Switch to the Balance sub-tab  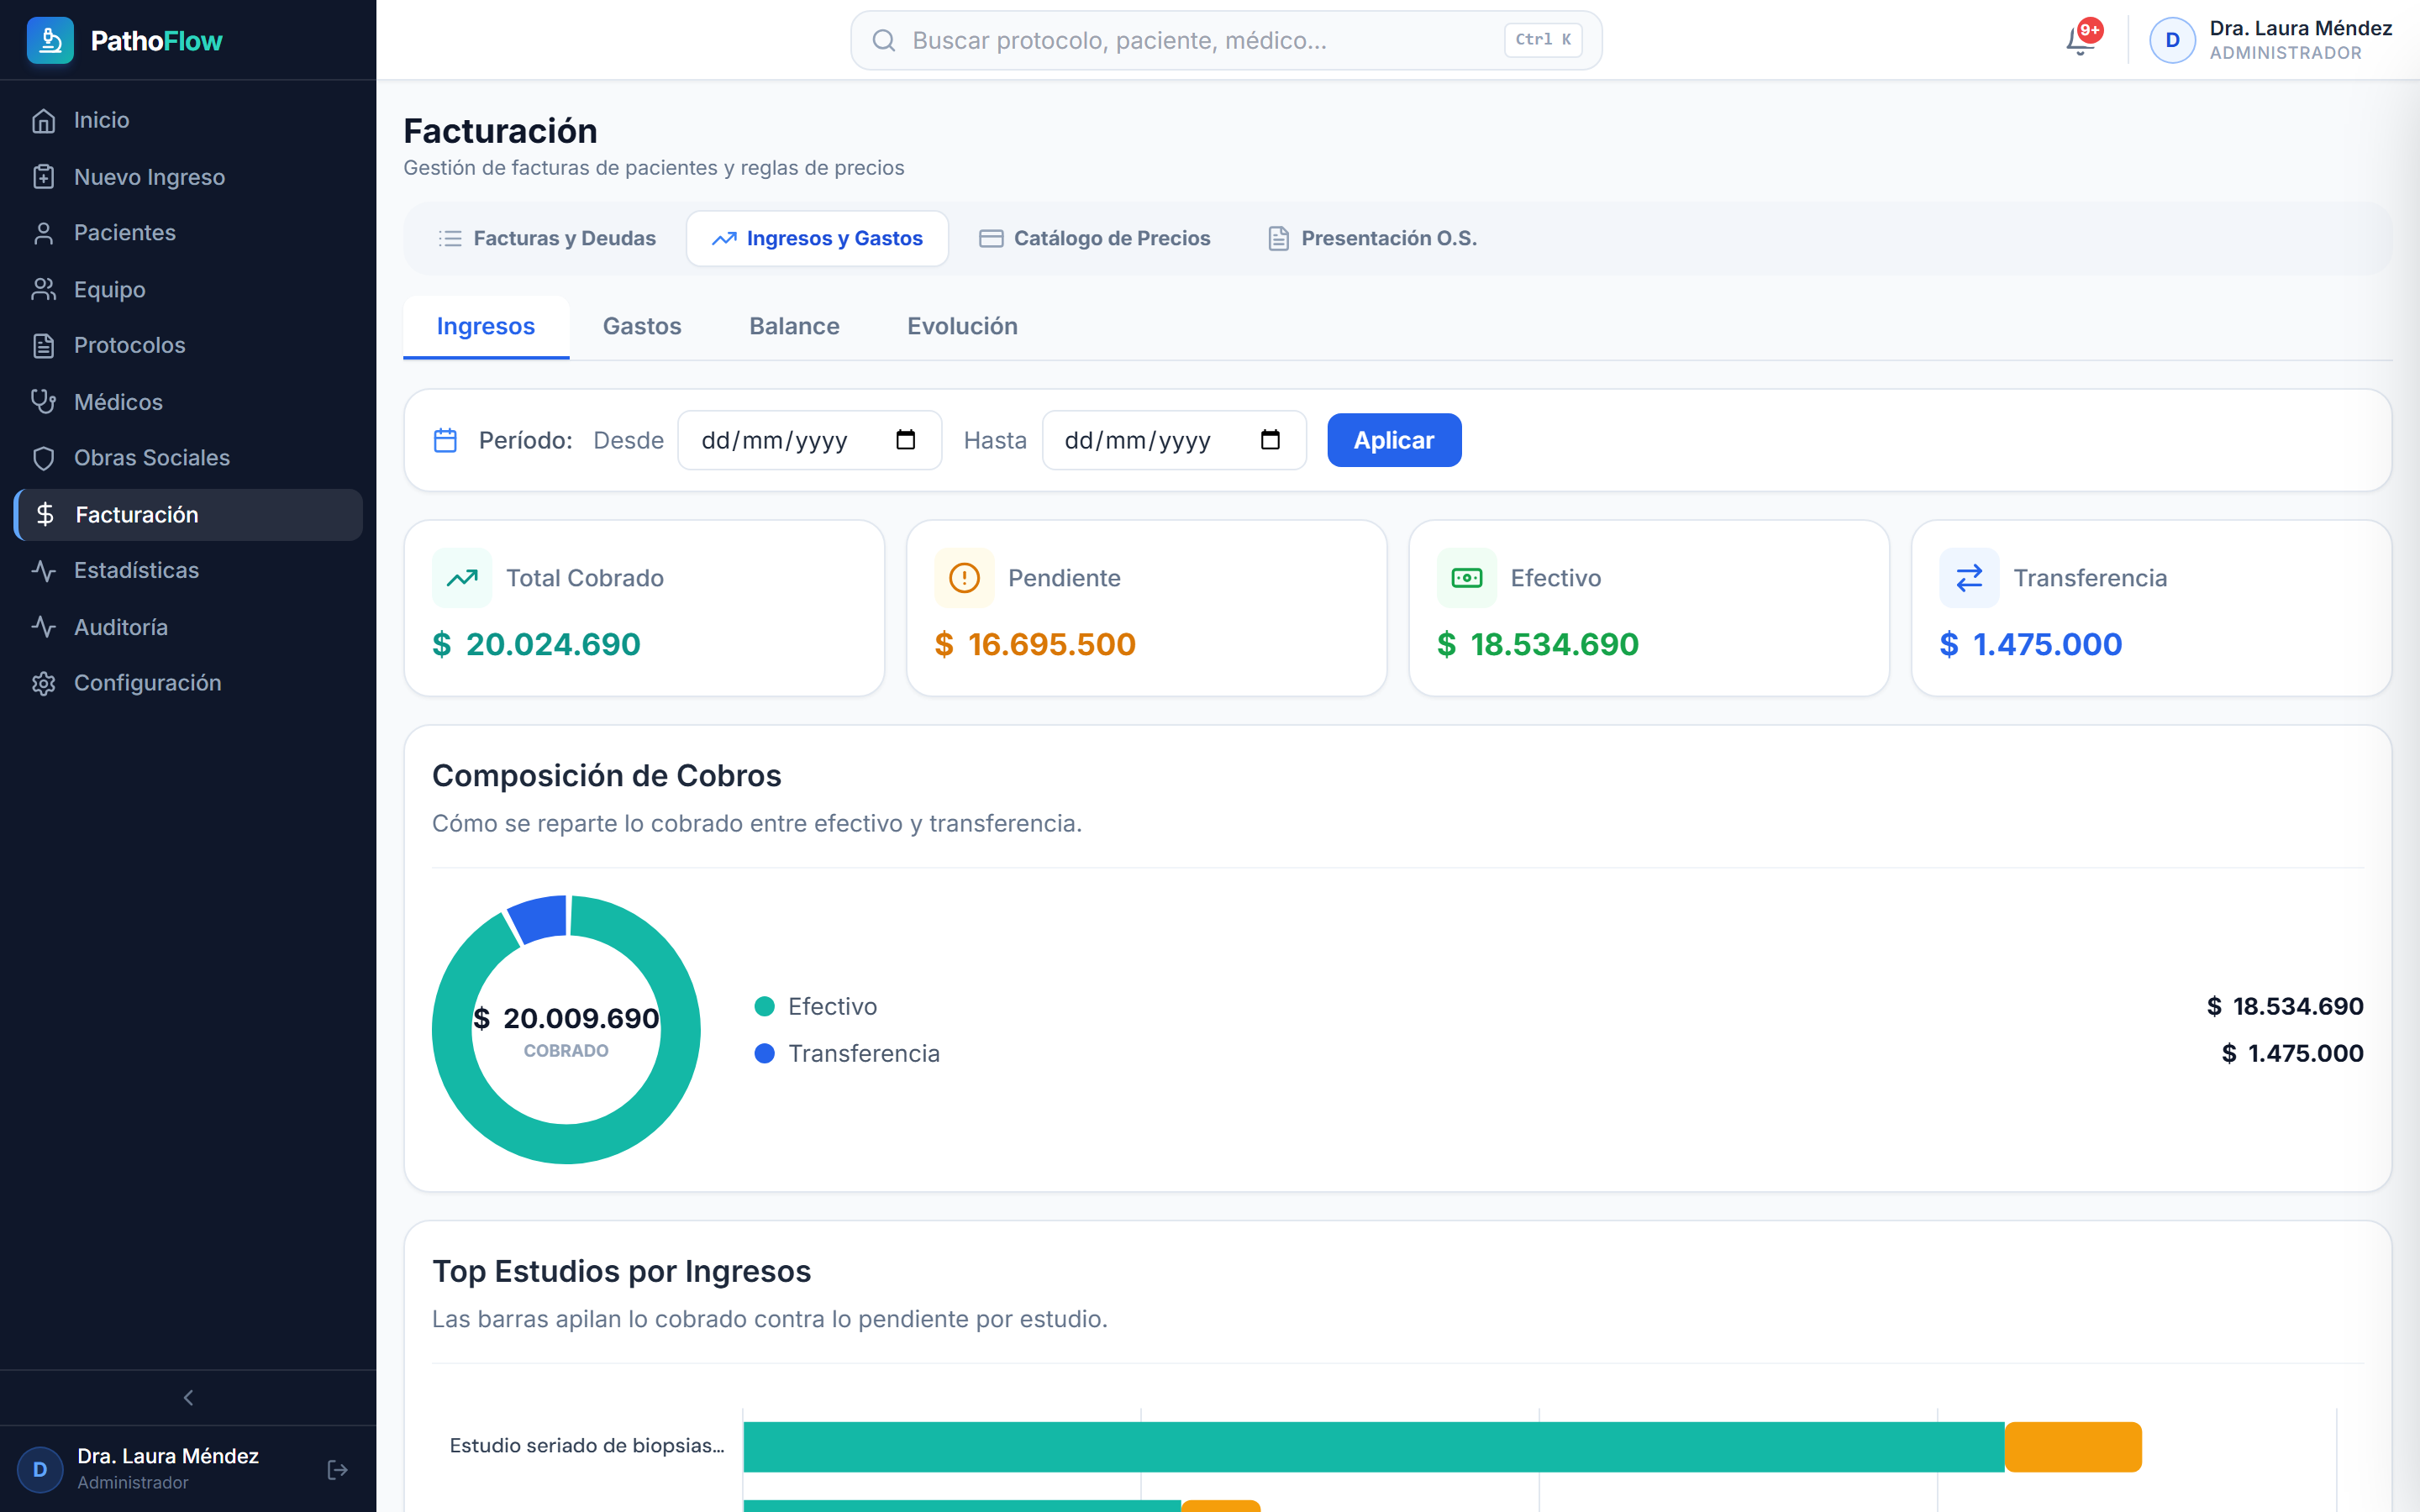[x=794, y=326]
